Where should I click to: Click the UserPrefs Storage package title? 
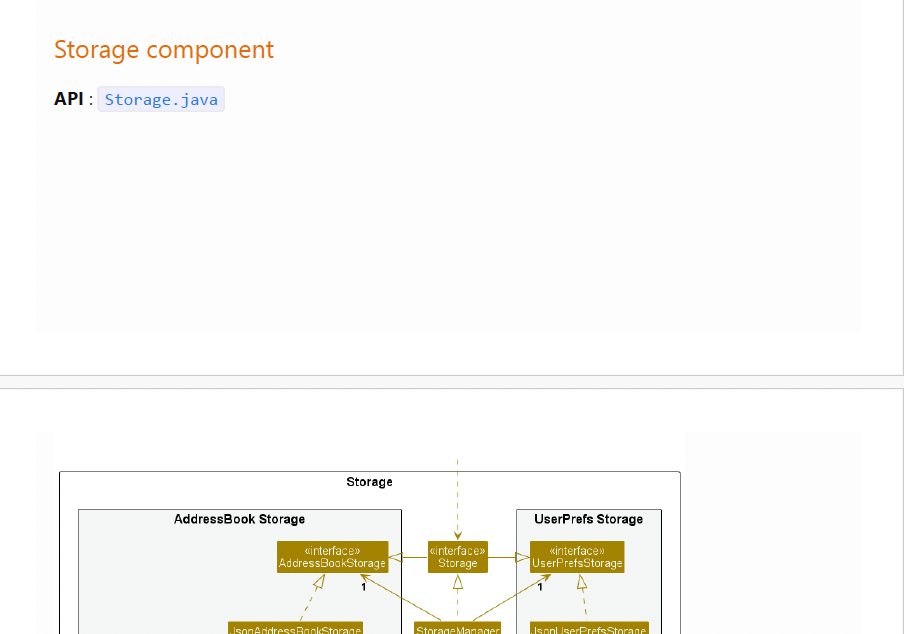(589, 519)
